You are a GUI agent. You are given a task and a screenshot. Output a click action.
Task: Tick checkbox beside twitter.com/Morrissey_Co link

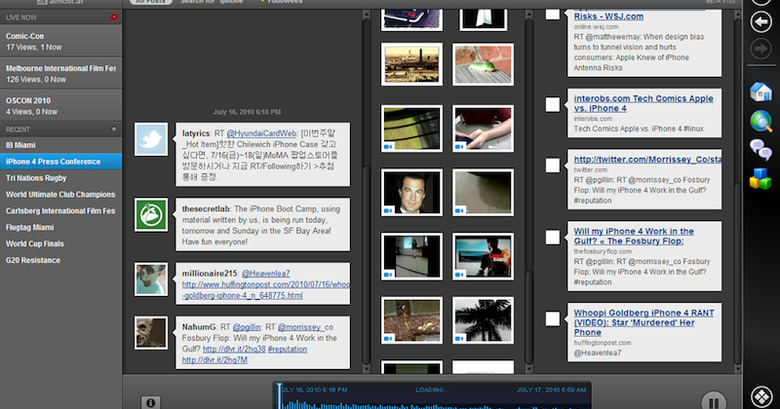pyautogui.click(x=553, y=165)
